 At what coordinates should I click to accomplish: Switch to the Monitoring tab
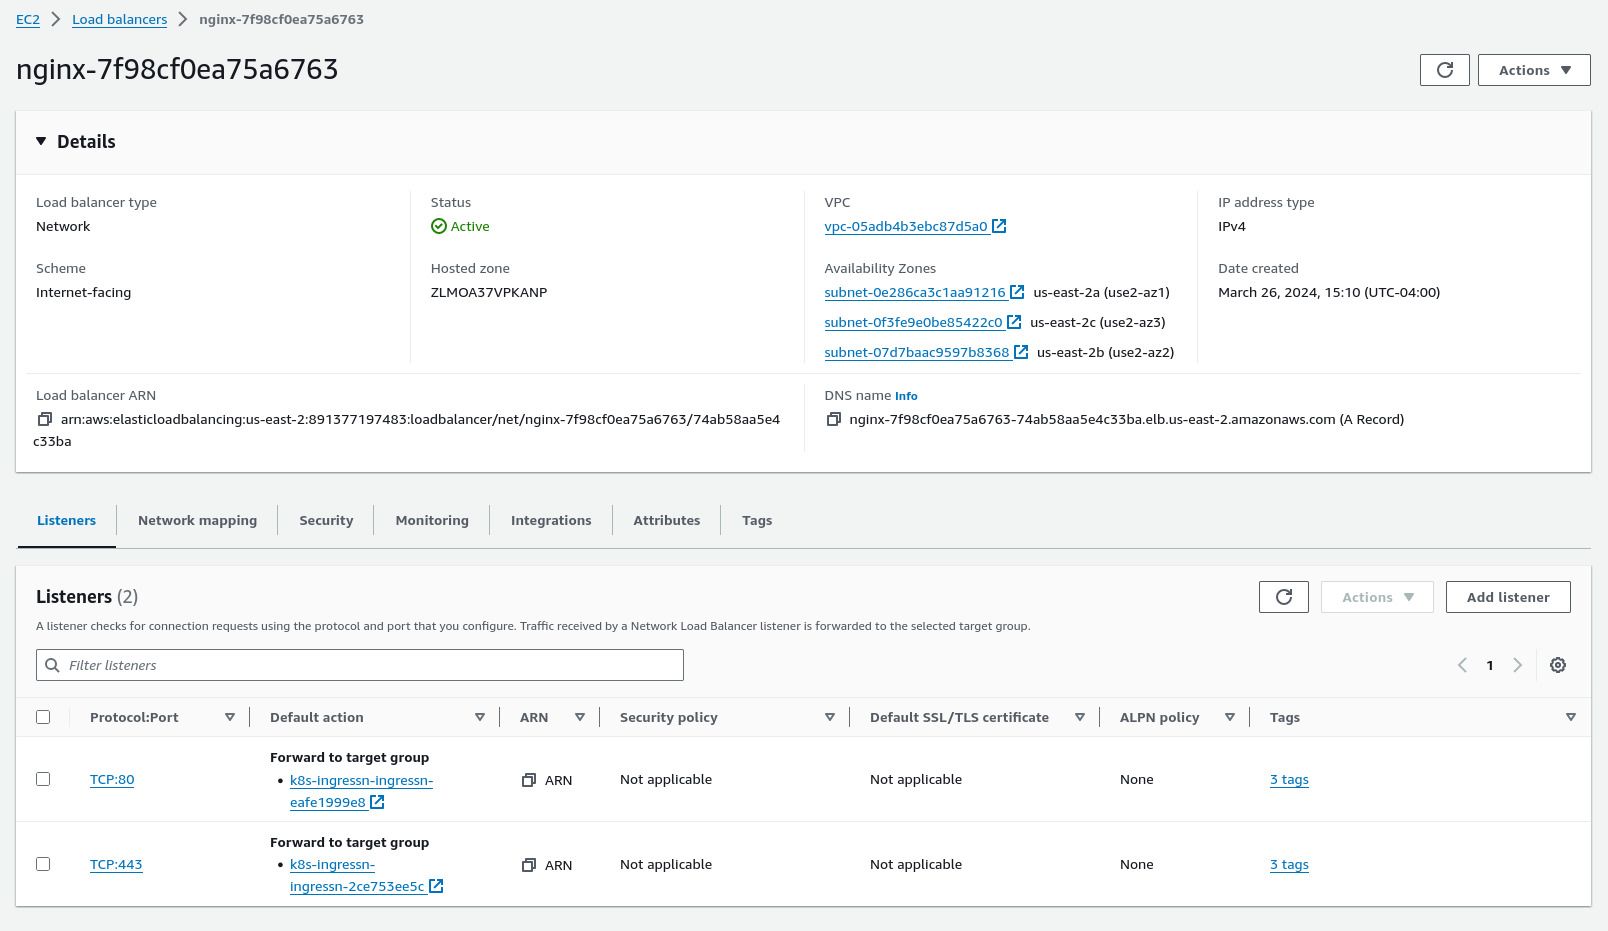click(431, 520)
